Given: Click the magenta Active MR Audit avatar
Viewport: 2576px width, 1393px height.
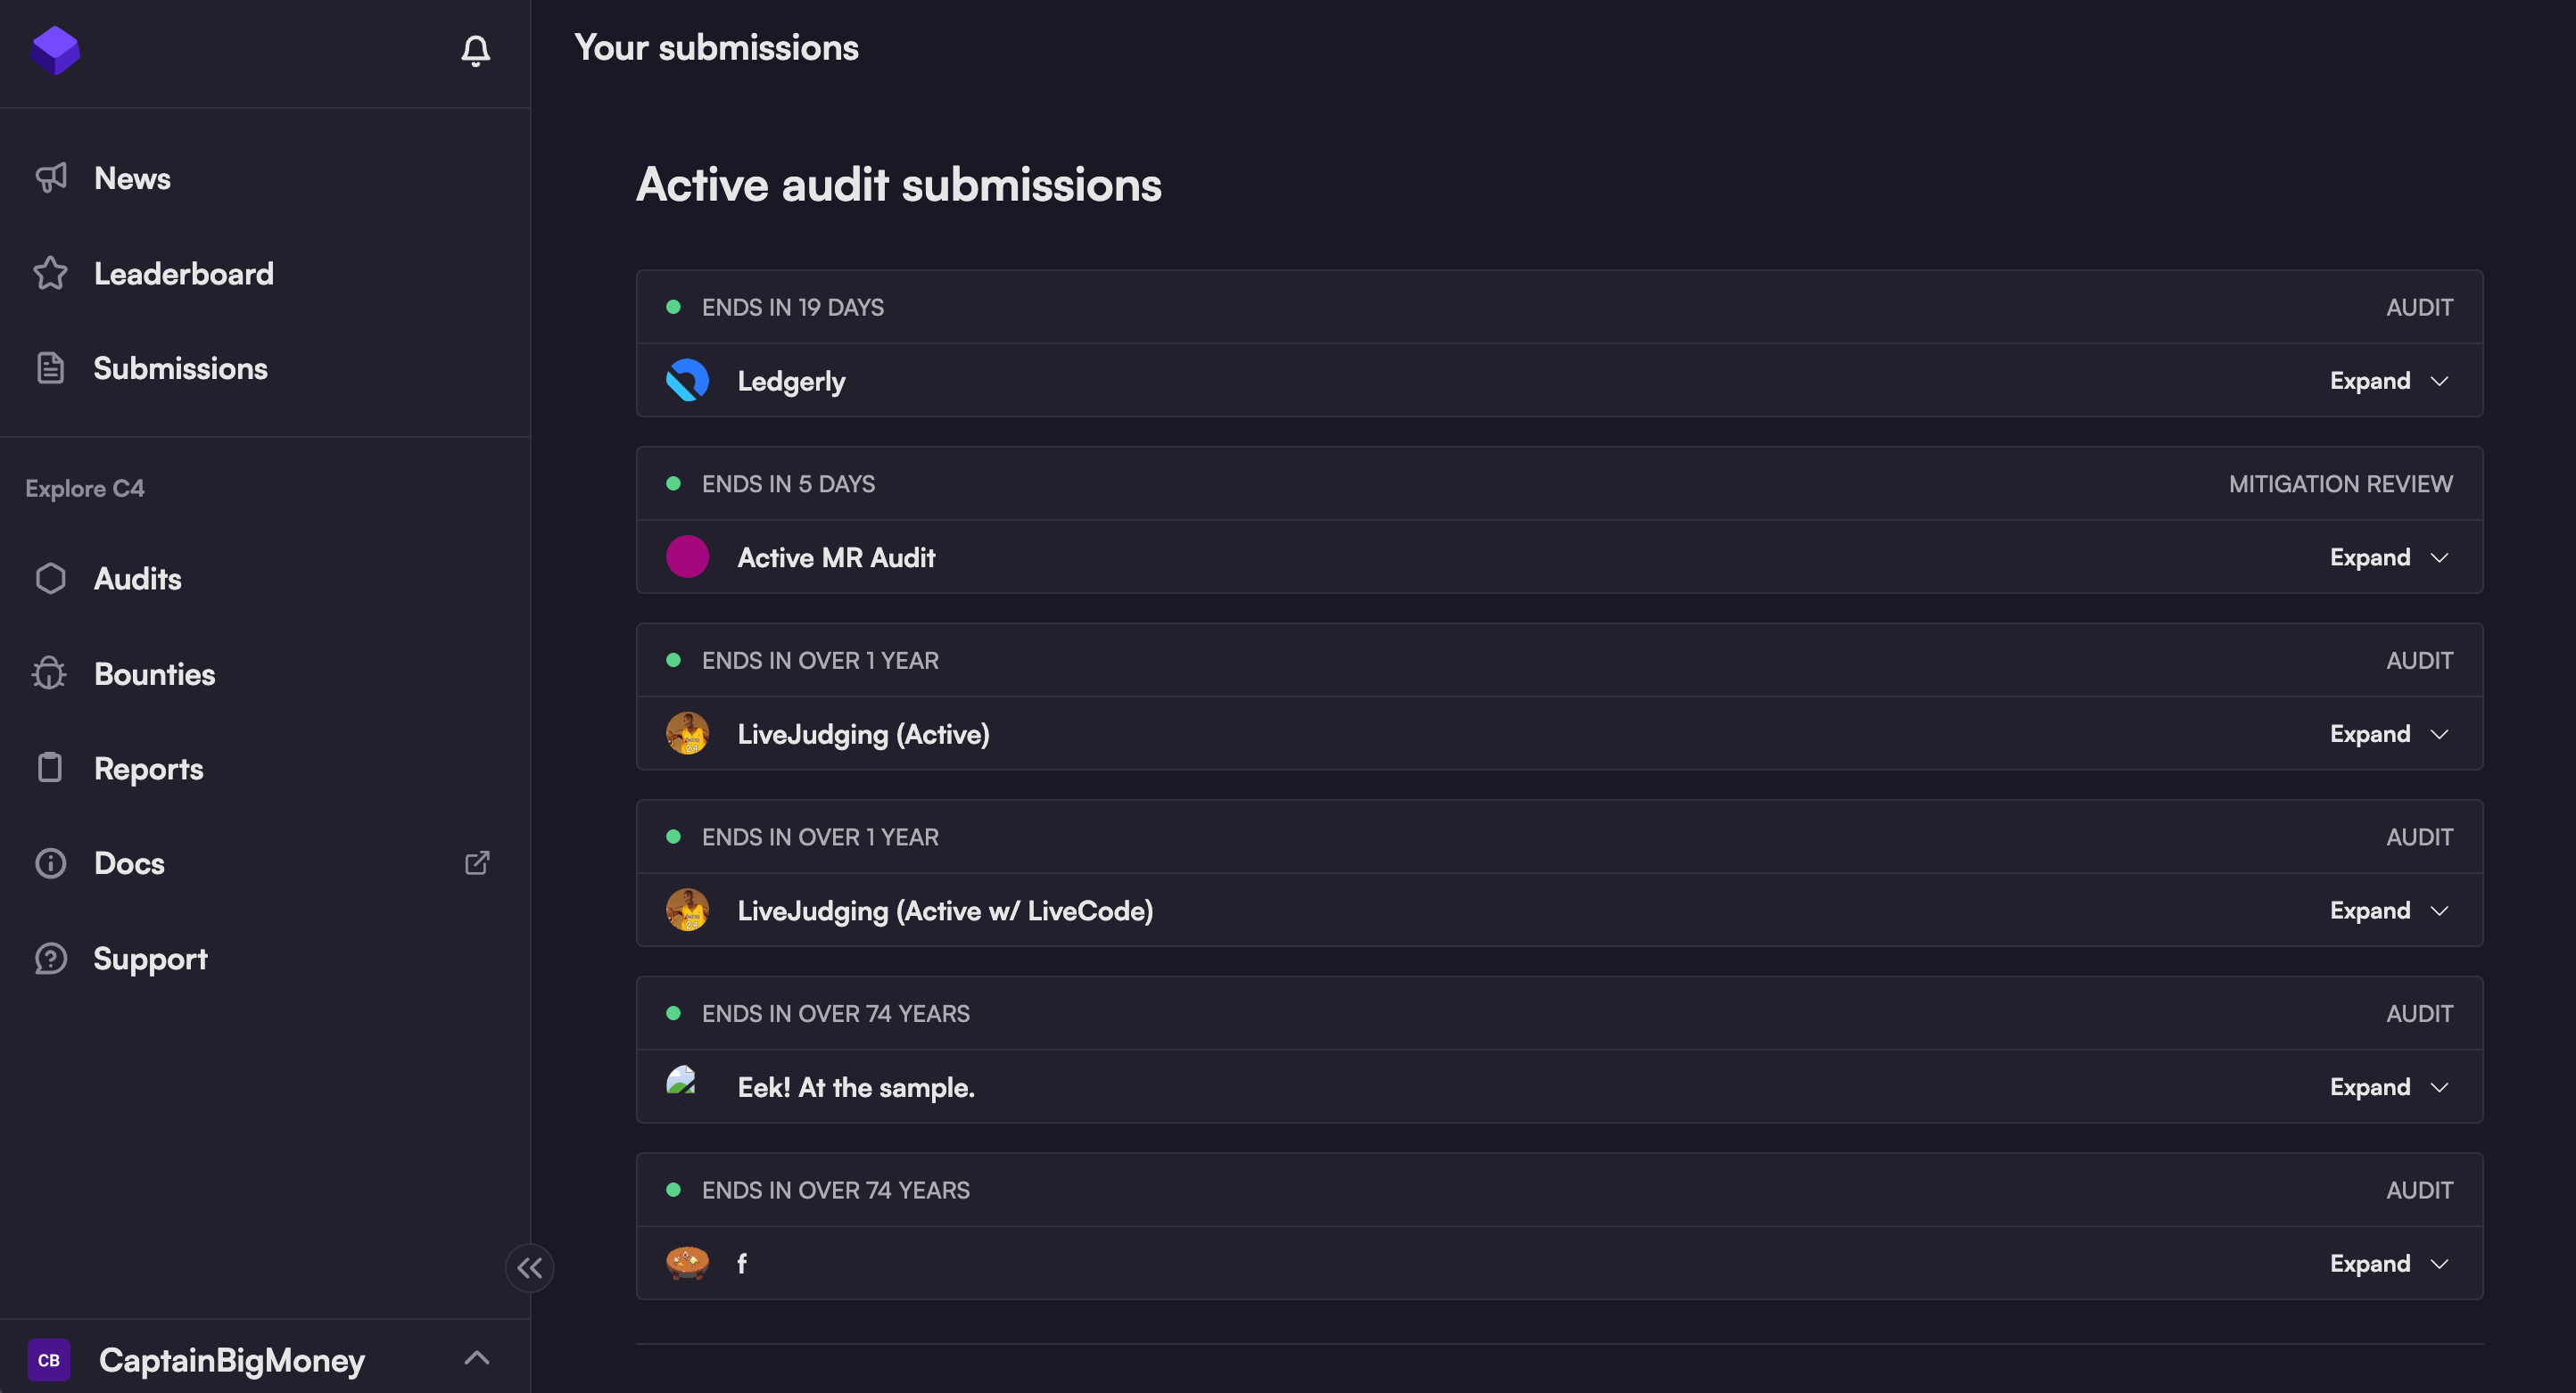Looking at the screenshot, I should 687,557.
